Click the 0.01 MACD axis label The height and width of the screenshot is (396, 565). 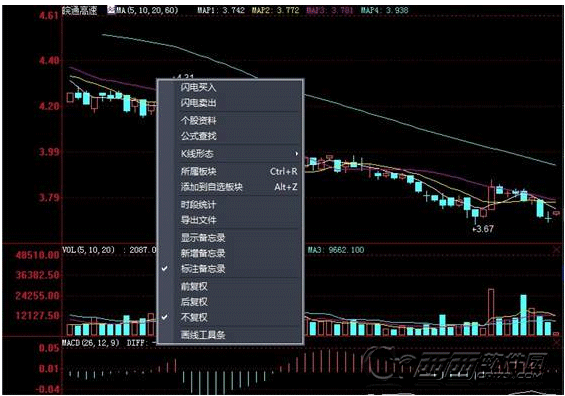[49, 369]
